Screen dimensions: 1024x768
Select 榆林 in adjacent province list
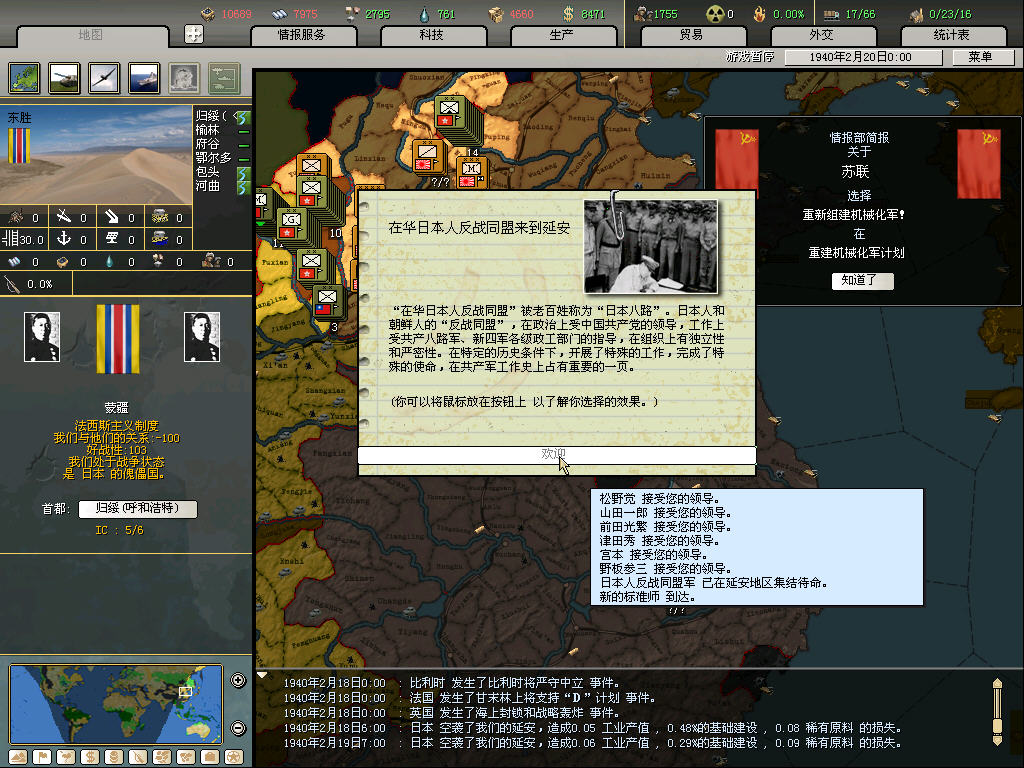[208, 130]
